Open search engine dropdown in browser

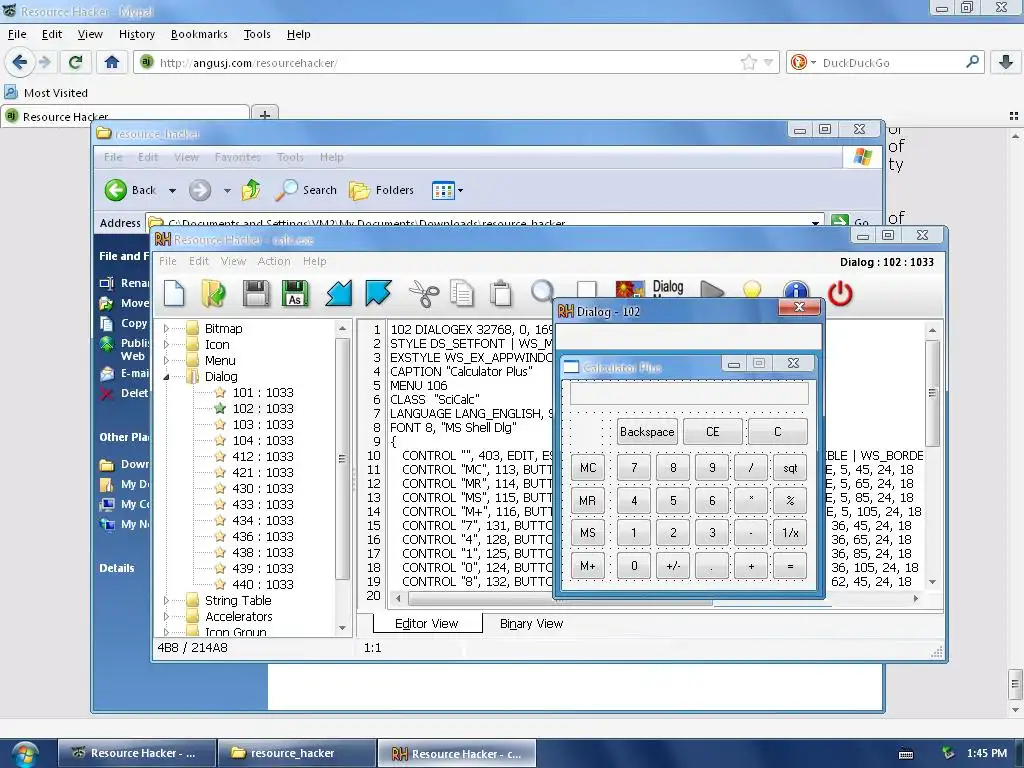tap(813, 63)
